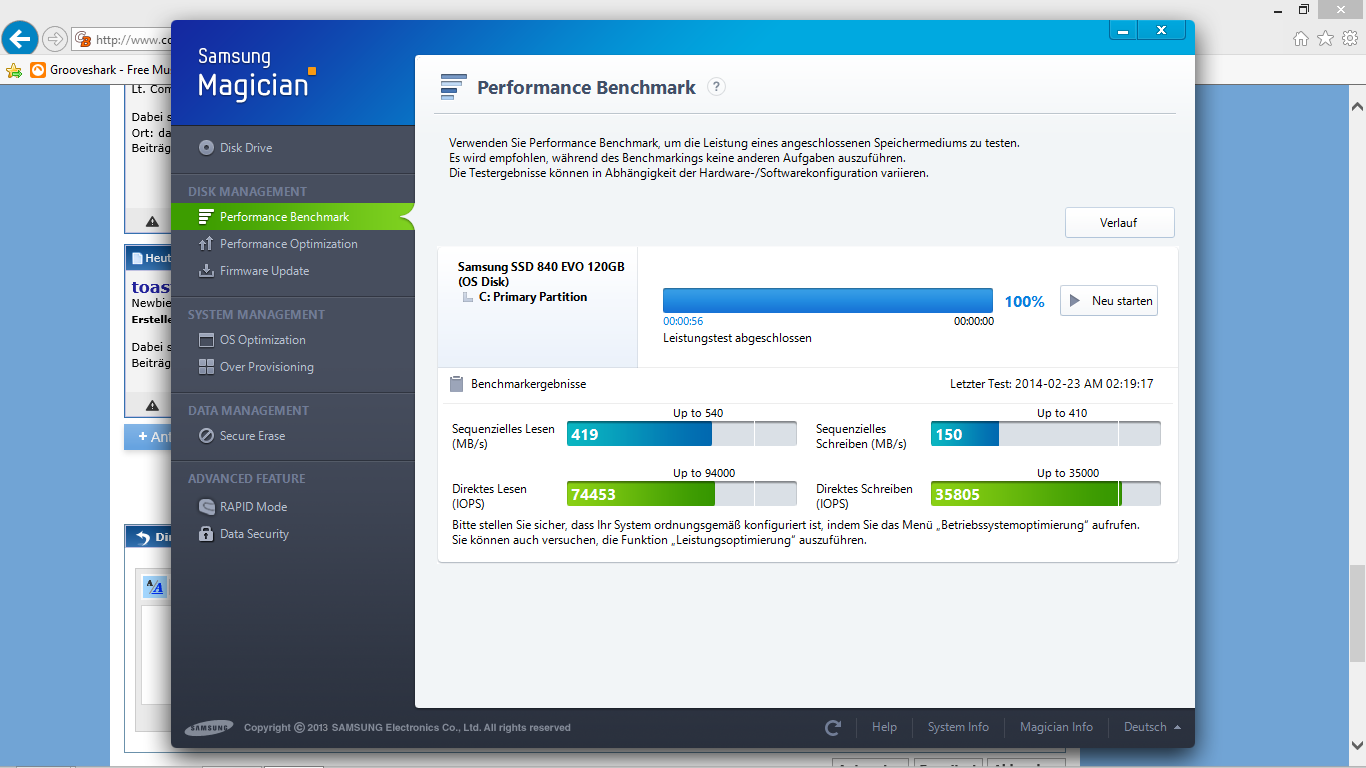Screen dimensions: 1366x768
Task: Open Verlauf benchmark history
Action: point(1119,223)
